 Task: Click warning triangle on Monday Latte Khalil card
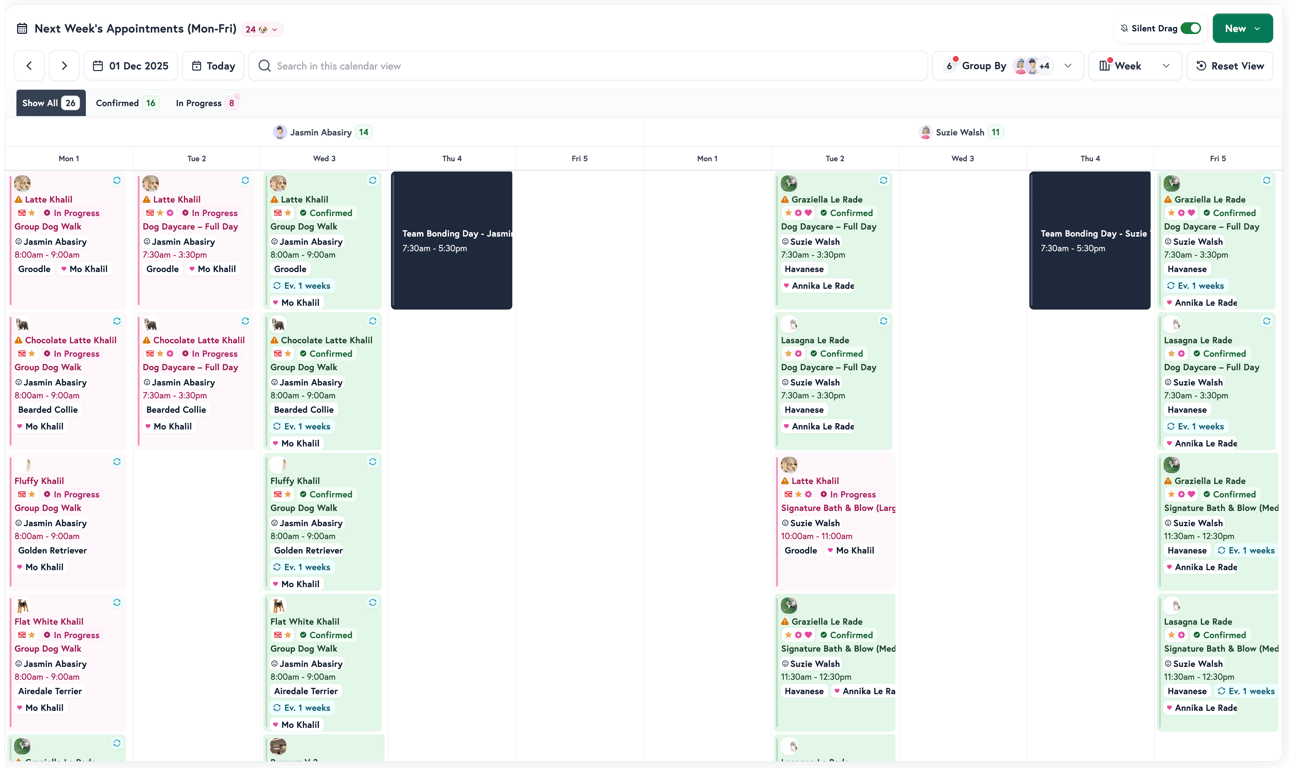[19, 200]
